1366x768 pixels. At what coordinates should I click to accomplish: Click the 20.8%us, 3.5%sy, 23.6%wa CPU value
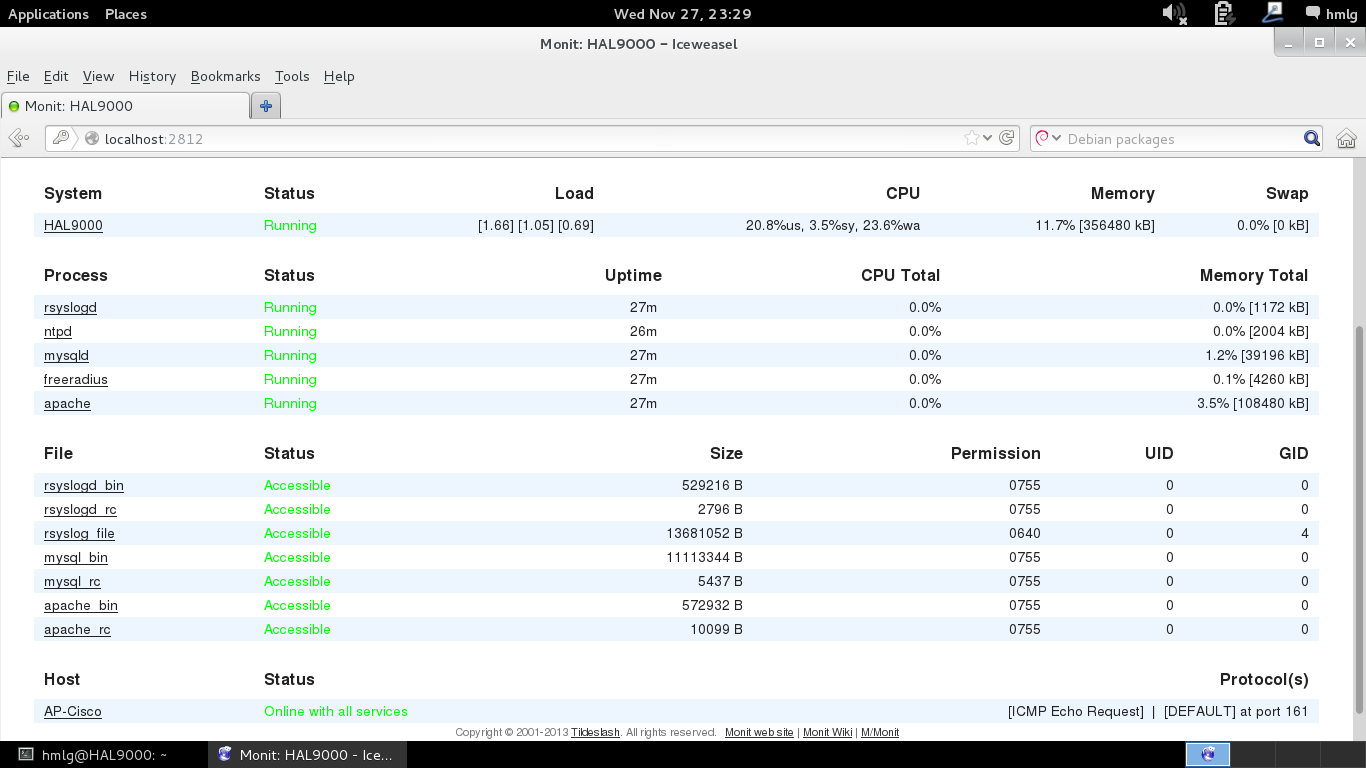[833, 225]
